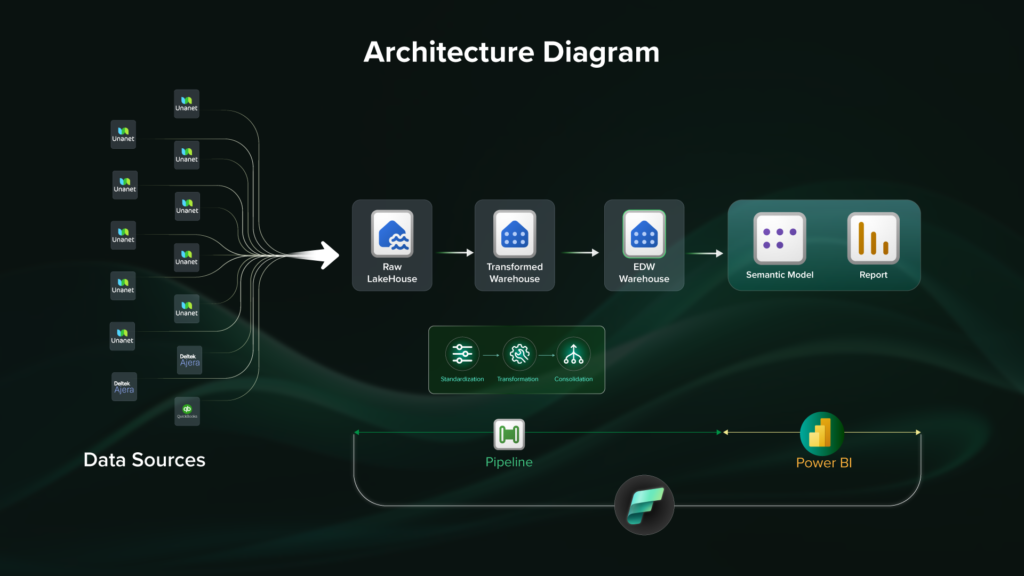Select the Data Sources label
This screenshot has width=1024, height=576.
[x=144, y=460]
